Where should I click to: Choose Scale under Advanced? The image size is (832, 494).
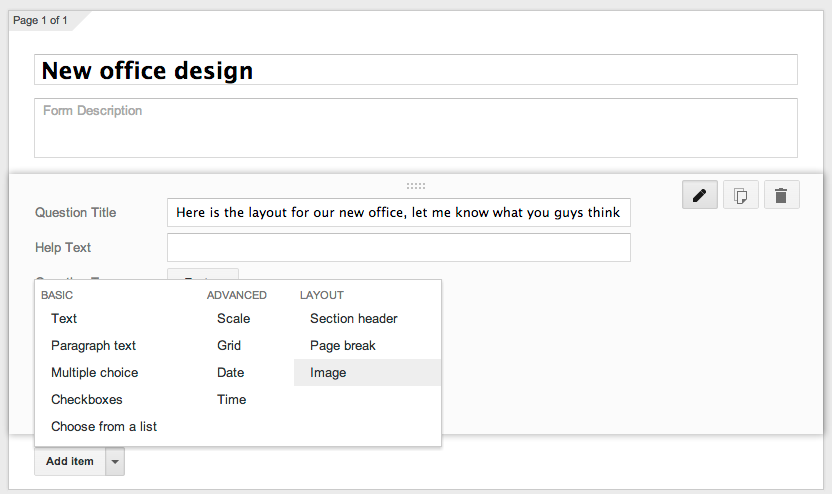point(233,318)
